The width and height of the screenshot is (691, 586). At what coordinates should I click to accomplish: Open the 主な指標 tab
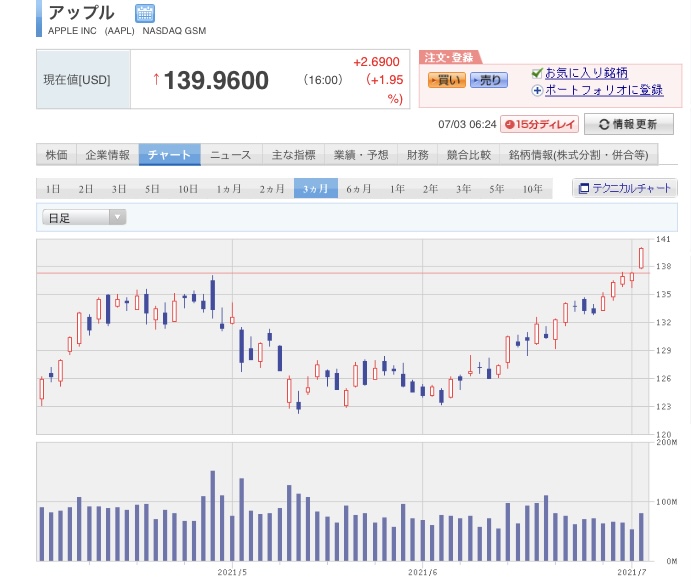293,155
